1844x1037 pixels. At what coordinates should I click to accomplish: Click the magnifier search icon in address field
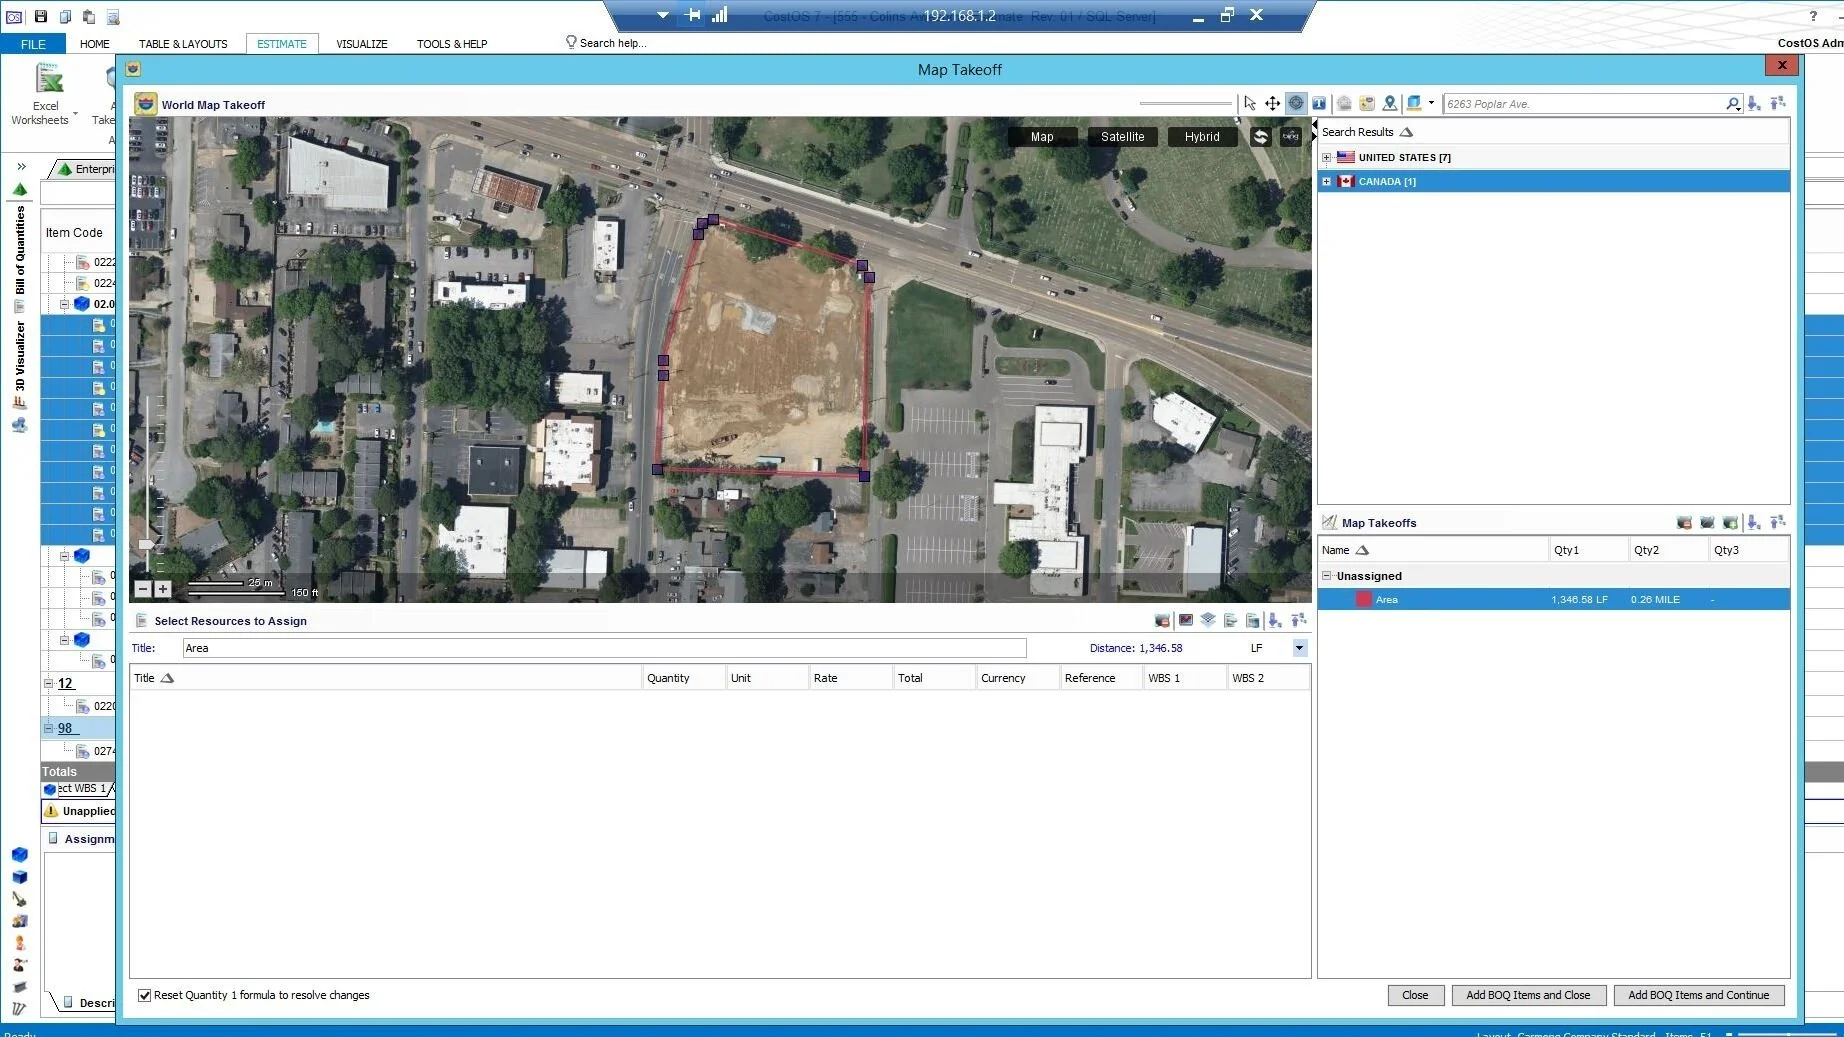point(1732,103)
